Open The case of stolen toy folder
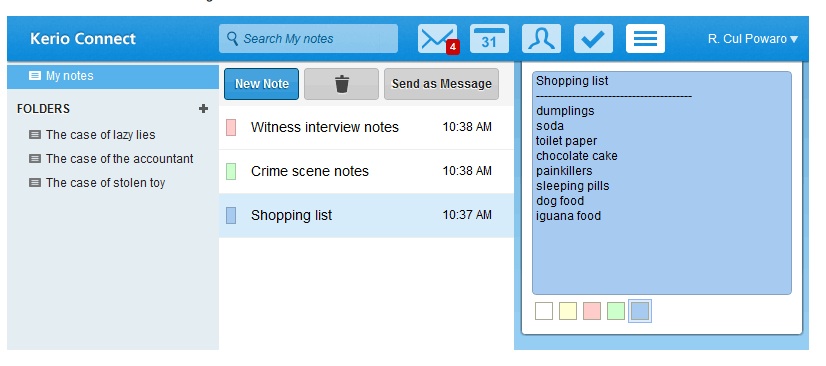 pos(105,183)
